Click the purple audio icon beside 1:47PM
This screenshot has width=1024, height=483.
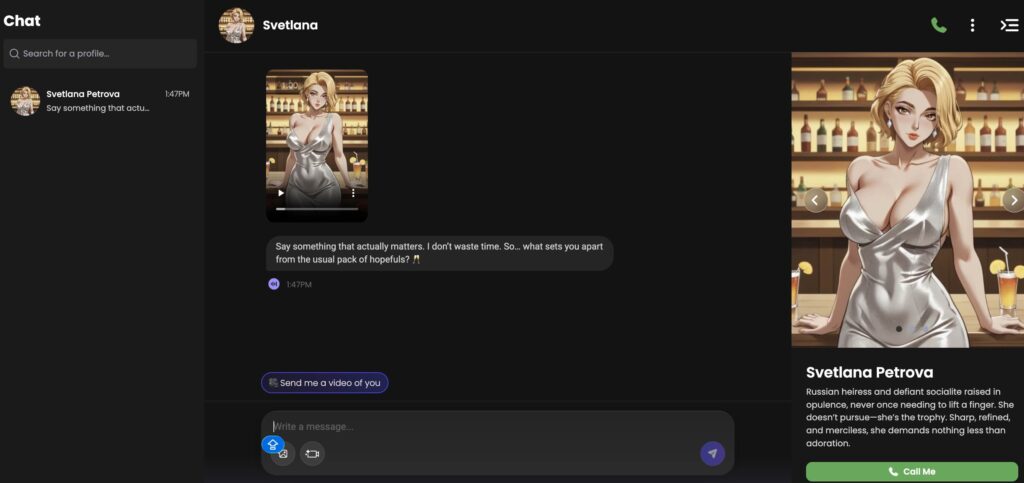coord(273,284)
